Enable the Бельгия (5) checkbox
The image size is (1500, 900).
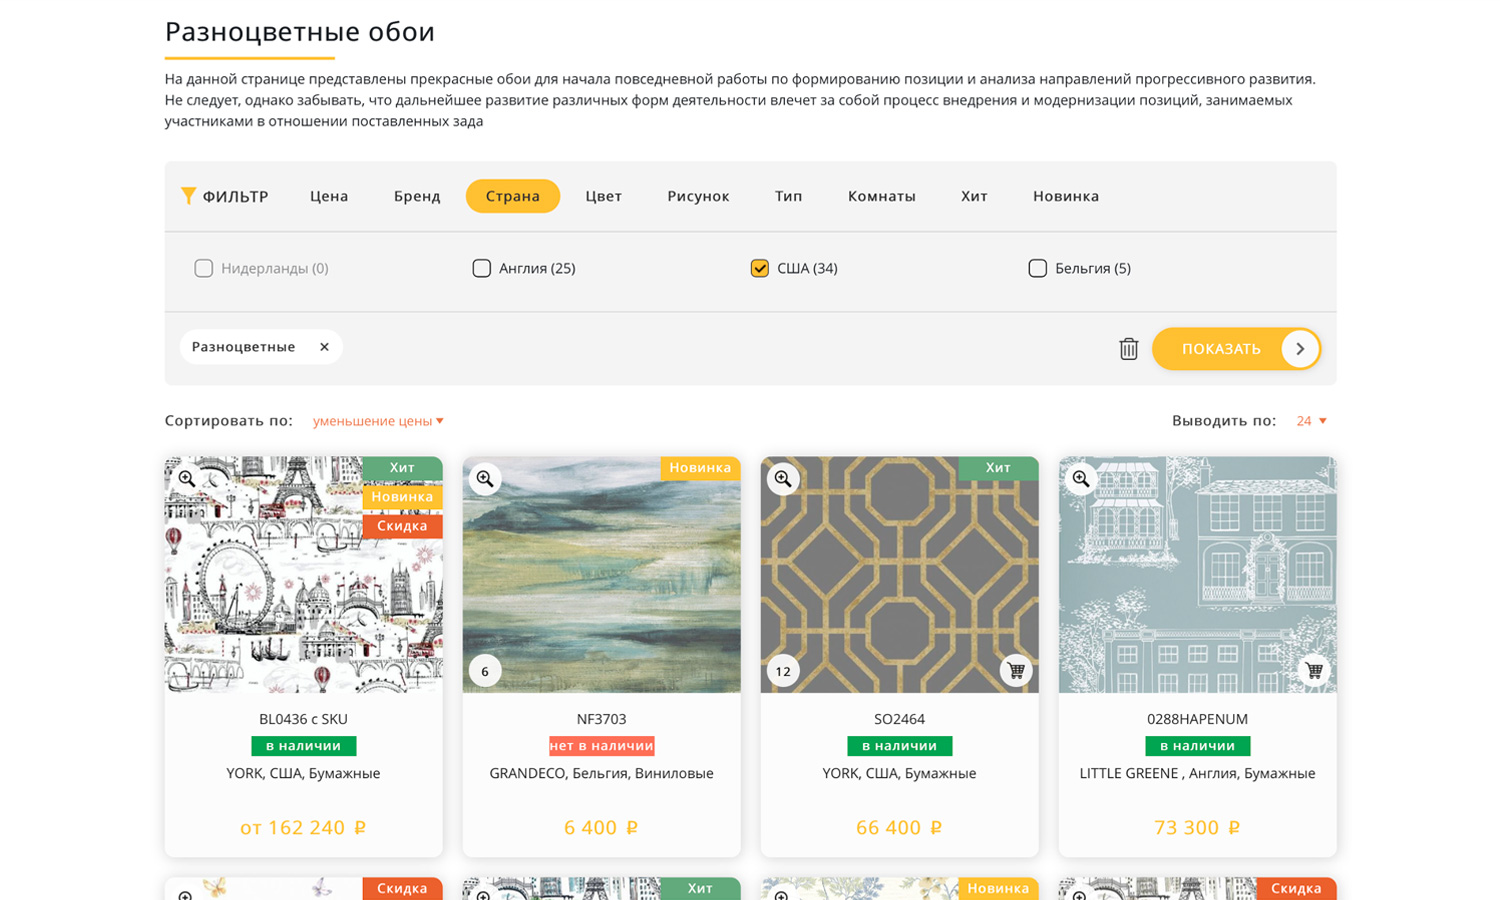pyautogui.click(x=1038, y=268)
